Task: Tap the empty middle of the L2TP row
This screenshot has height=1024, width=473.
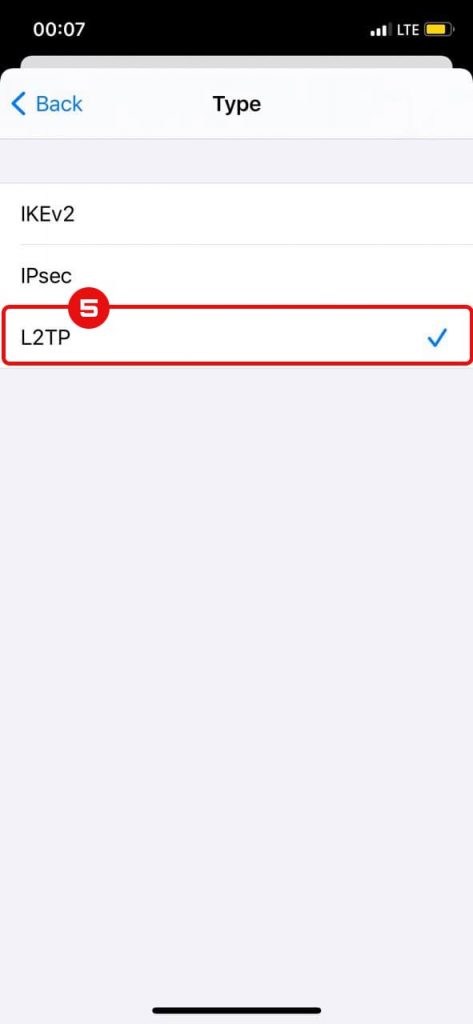Action: [248, 338]
